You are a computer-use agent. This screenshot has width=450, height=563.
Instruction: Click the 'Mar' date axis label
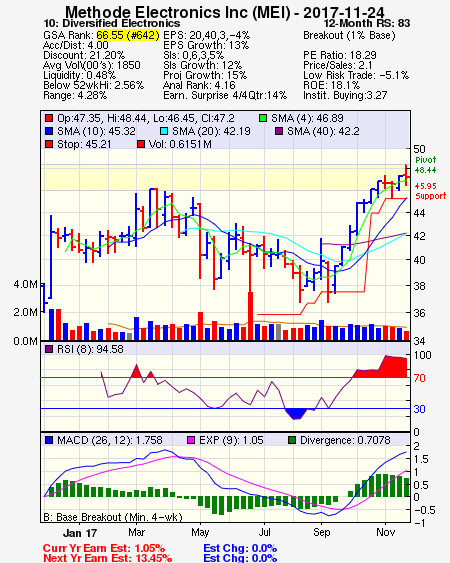pyautogui.click(x=136, y=532)
